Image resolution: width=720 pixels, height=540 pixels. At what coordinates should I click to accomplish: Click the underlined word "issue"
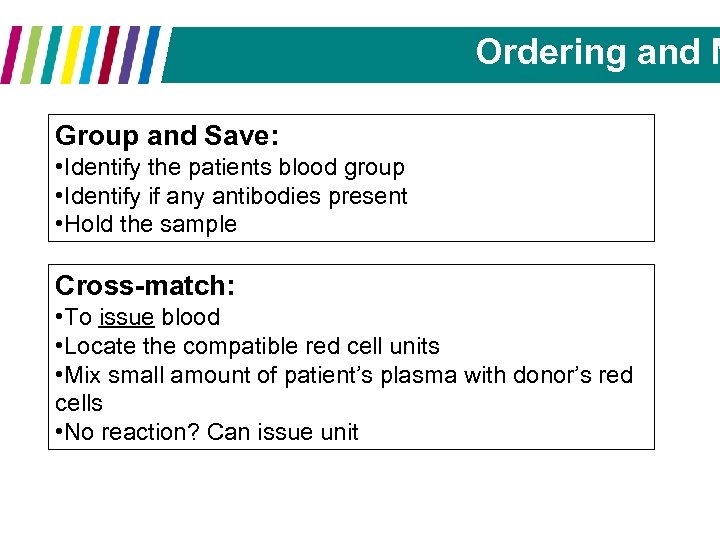click(x=126, y=318)
